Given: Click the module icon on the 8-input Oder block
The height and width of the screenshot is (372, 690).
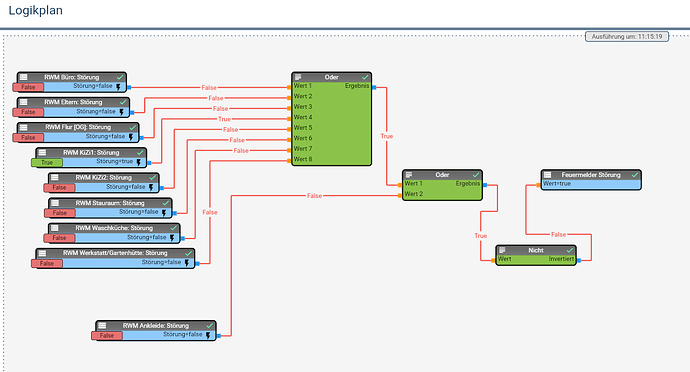Looking at the screenshot, I should pos(298,77).
